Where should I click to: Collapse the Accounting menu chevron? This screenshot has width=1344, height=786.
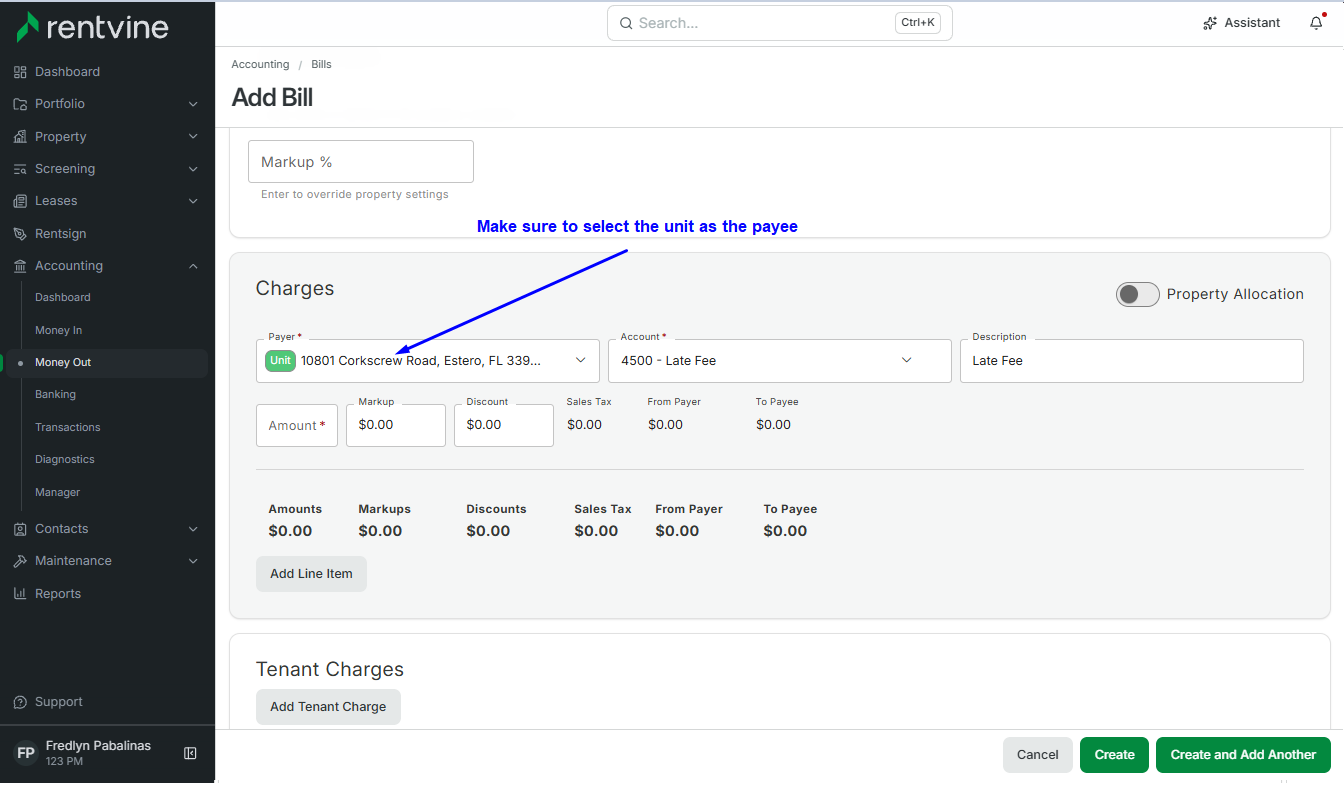click(x=193, y=266)
